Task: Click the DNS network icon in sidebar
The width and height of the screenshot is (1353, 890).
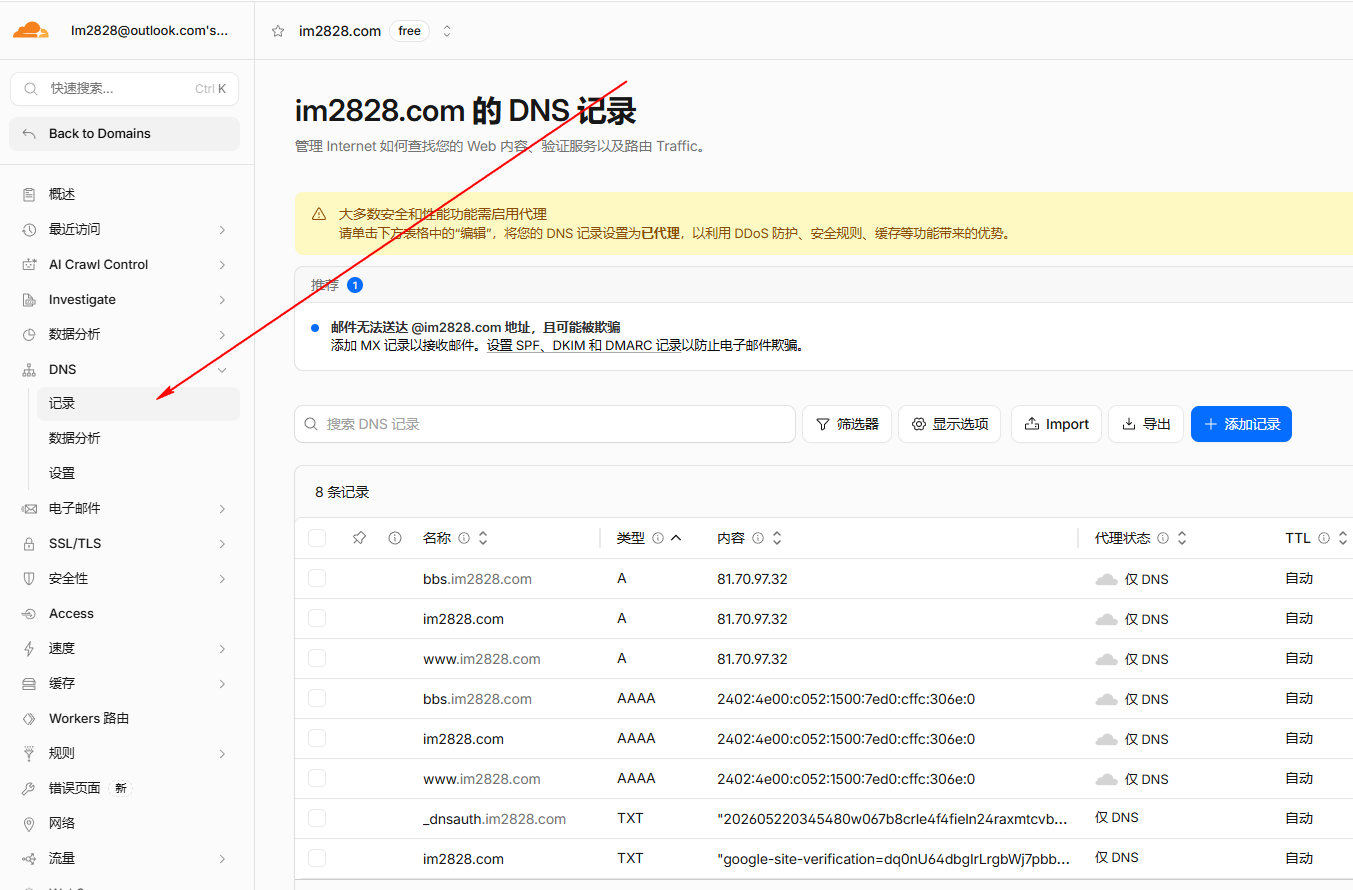Action: (29, 369)
